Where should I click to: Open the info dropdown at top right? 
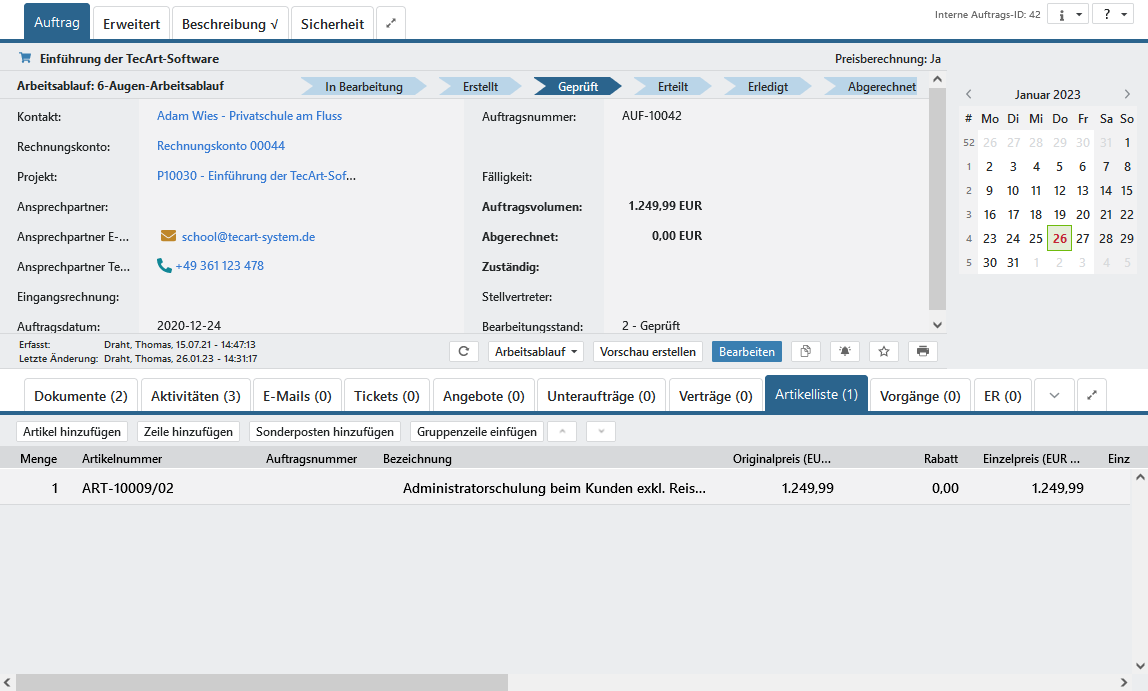(1067, 14)
